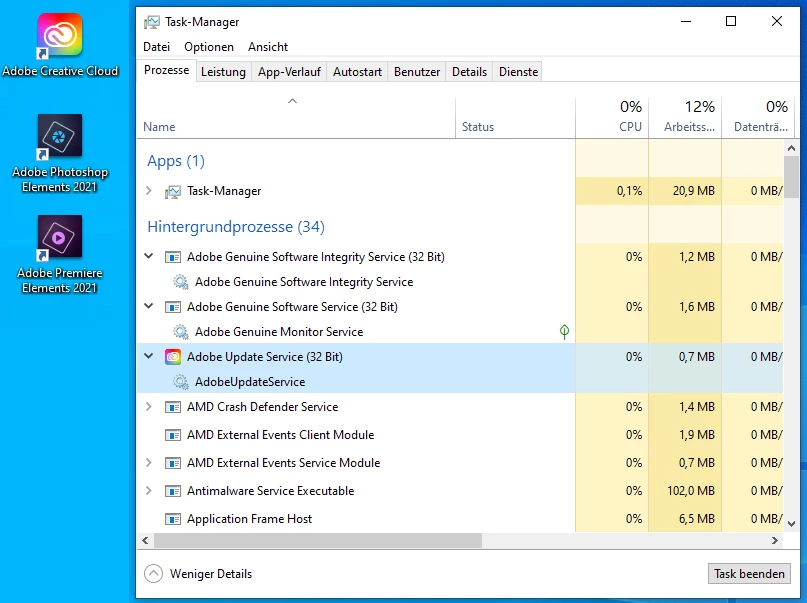Select the Prozesse tab
The width and height of the screenshot is (807, 603).
pyautogui.click(x=166, y=70)
